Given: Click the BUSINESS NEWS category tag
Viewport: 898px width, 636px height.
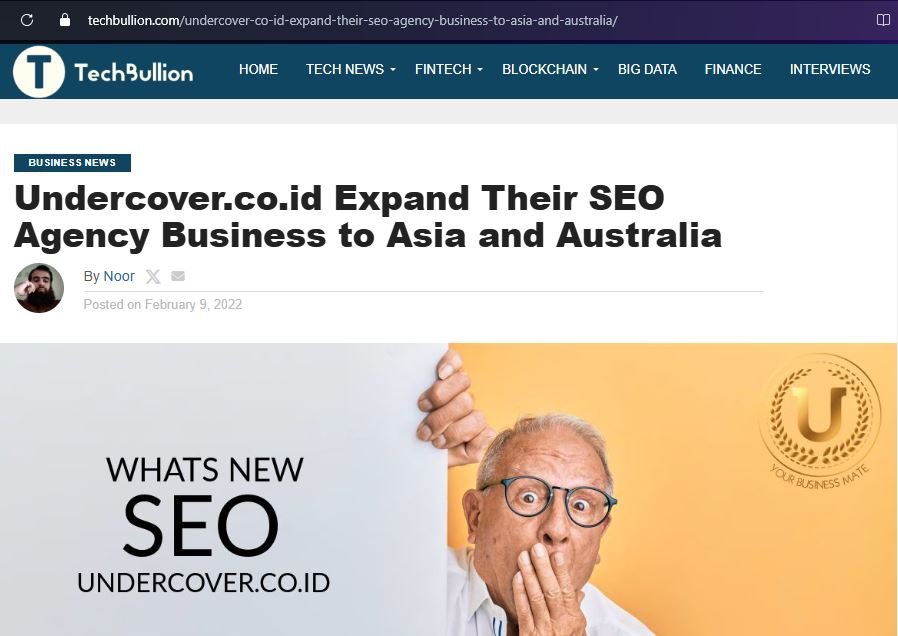Looking at the screenshot, I should [72, 163].
